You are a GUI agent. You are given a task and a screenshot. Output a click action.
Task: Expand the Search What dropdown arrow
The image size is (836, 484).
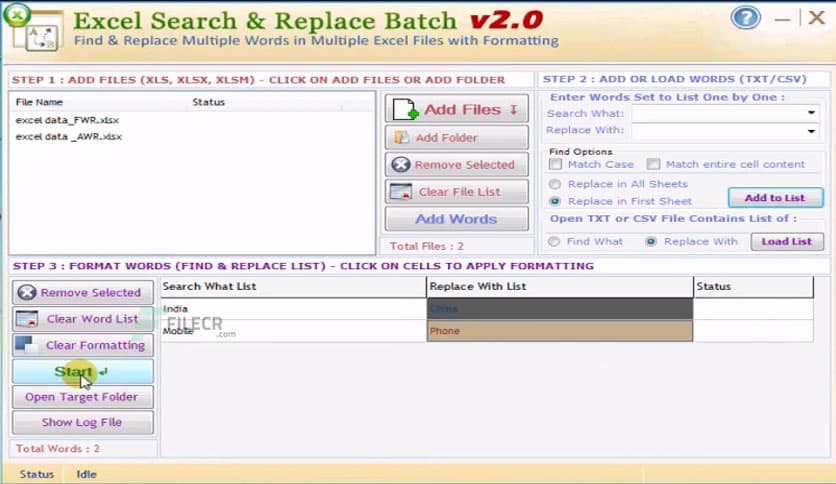[811, 112]
